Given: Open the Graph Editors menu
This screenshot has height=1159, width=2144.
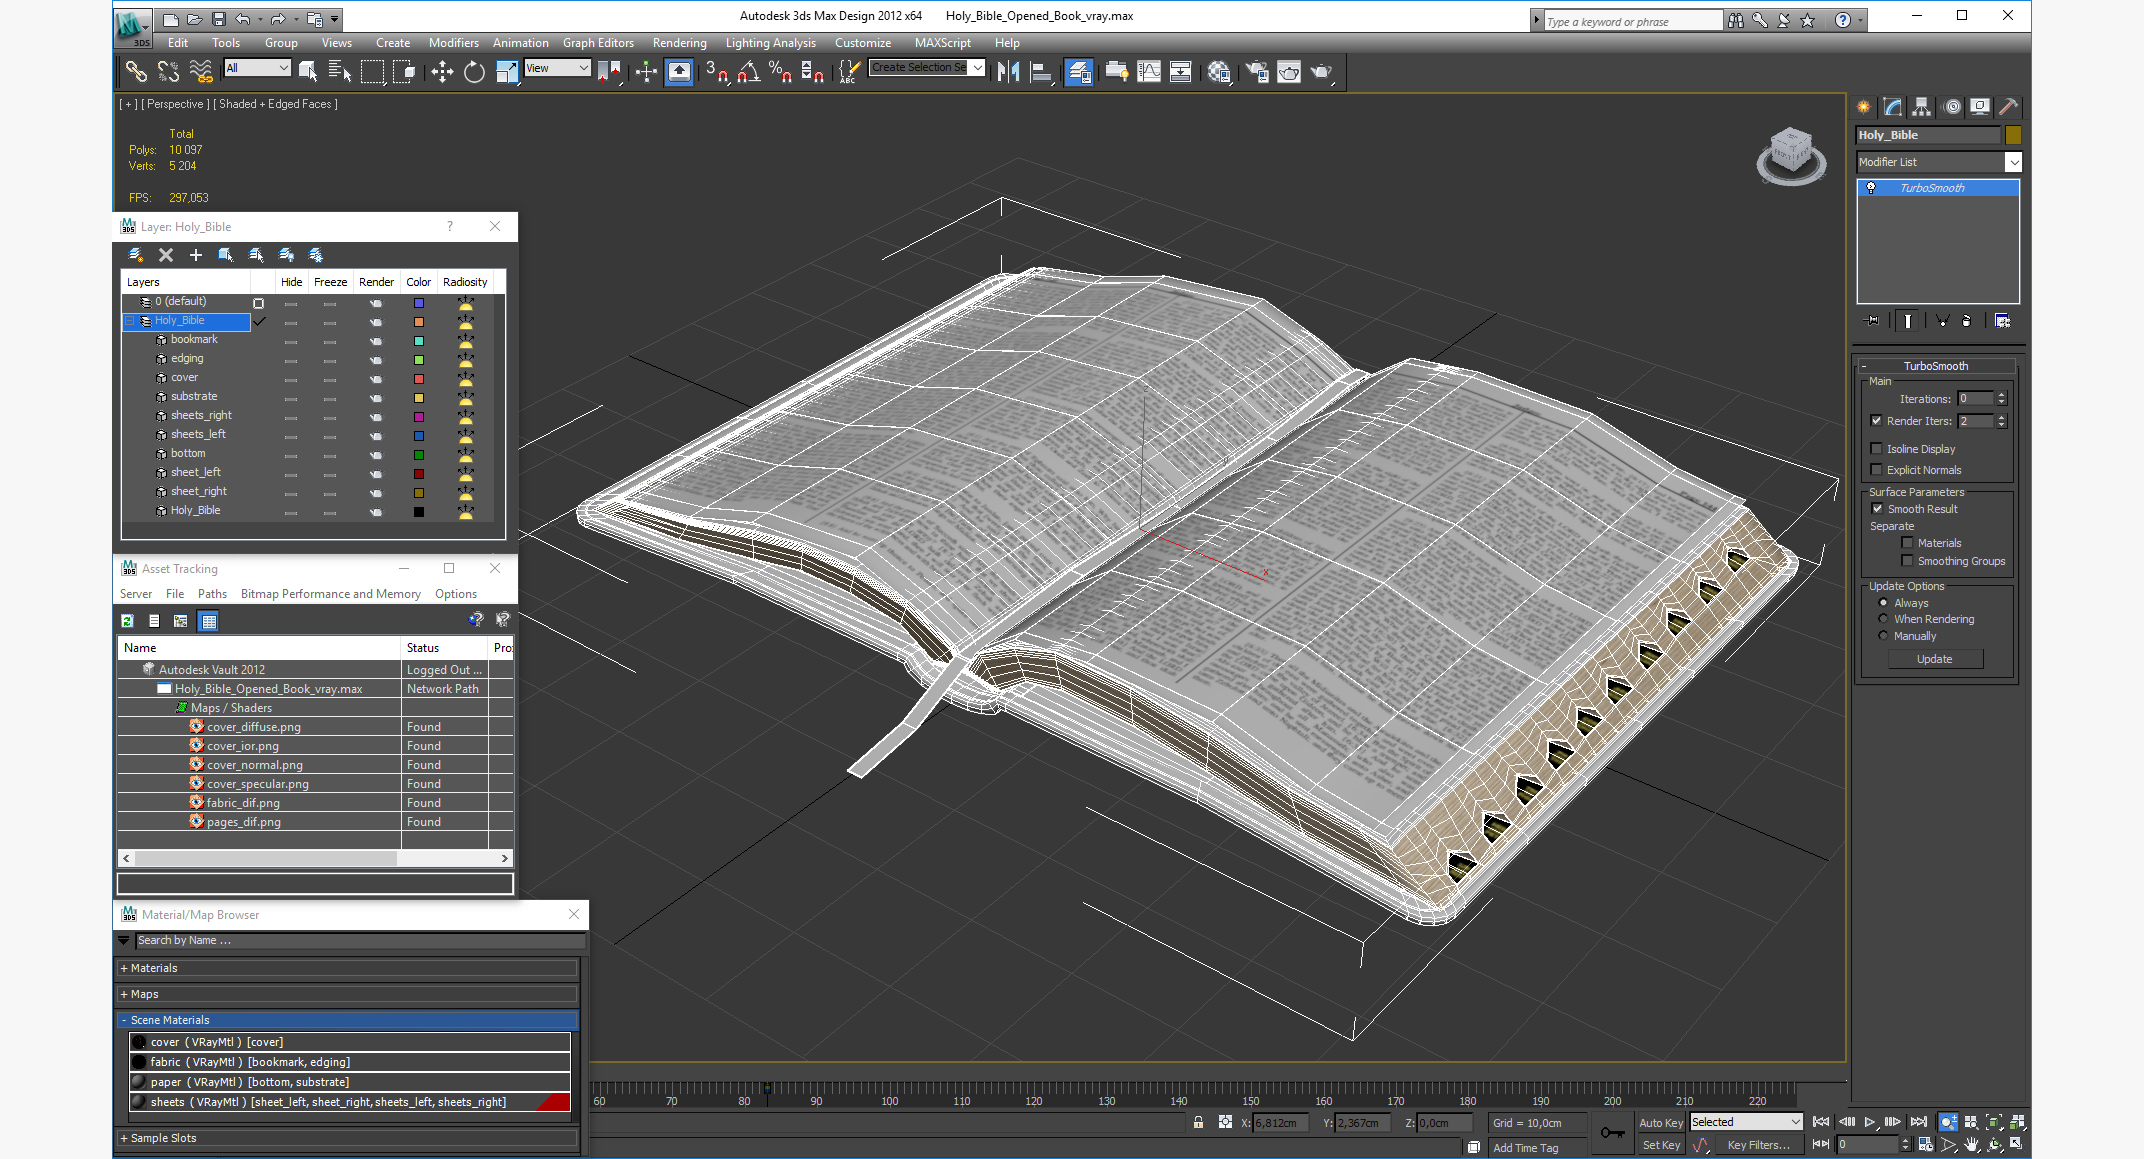Looking at the screenshot, I should pos(598,43).
